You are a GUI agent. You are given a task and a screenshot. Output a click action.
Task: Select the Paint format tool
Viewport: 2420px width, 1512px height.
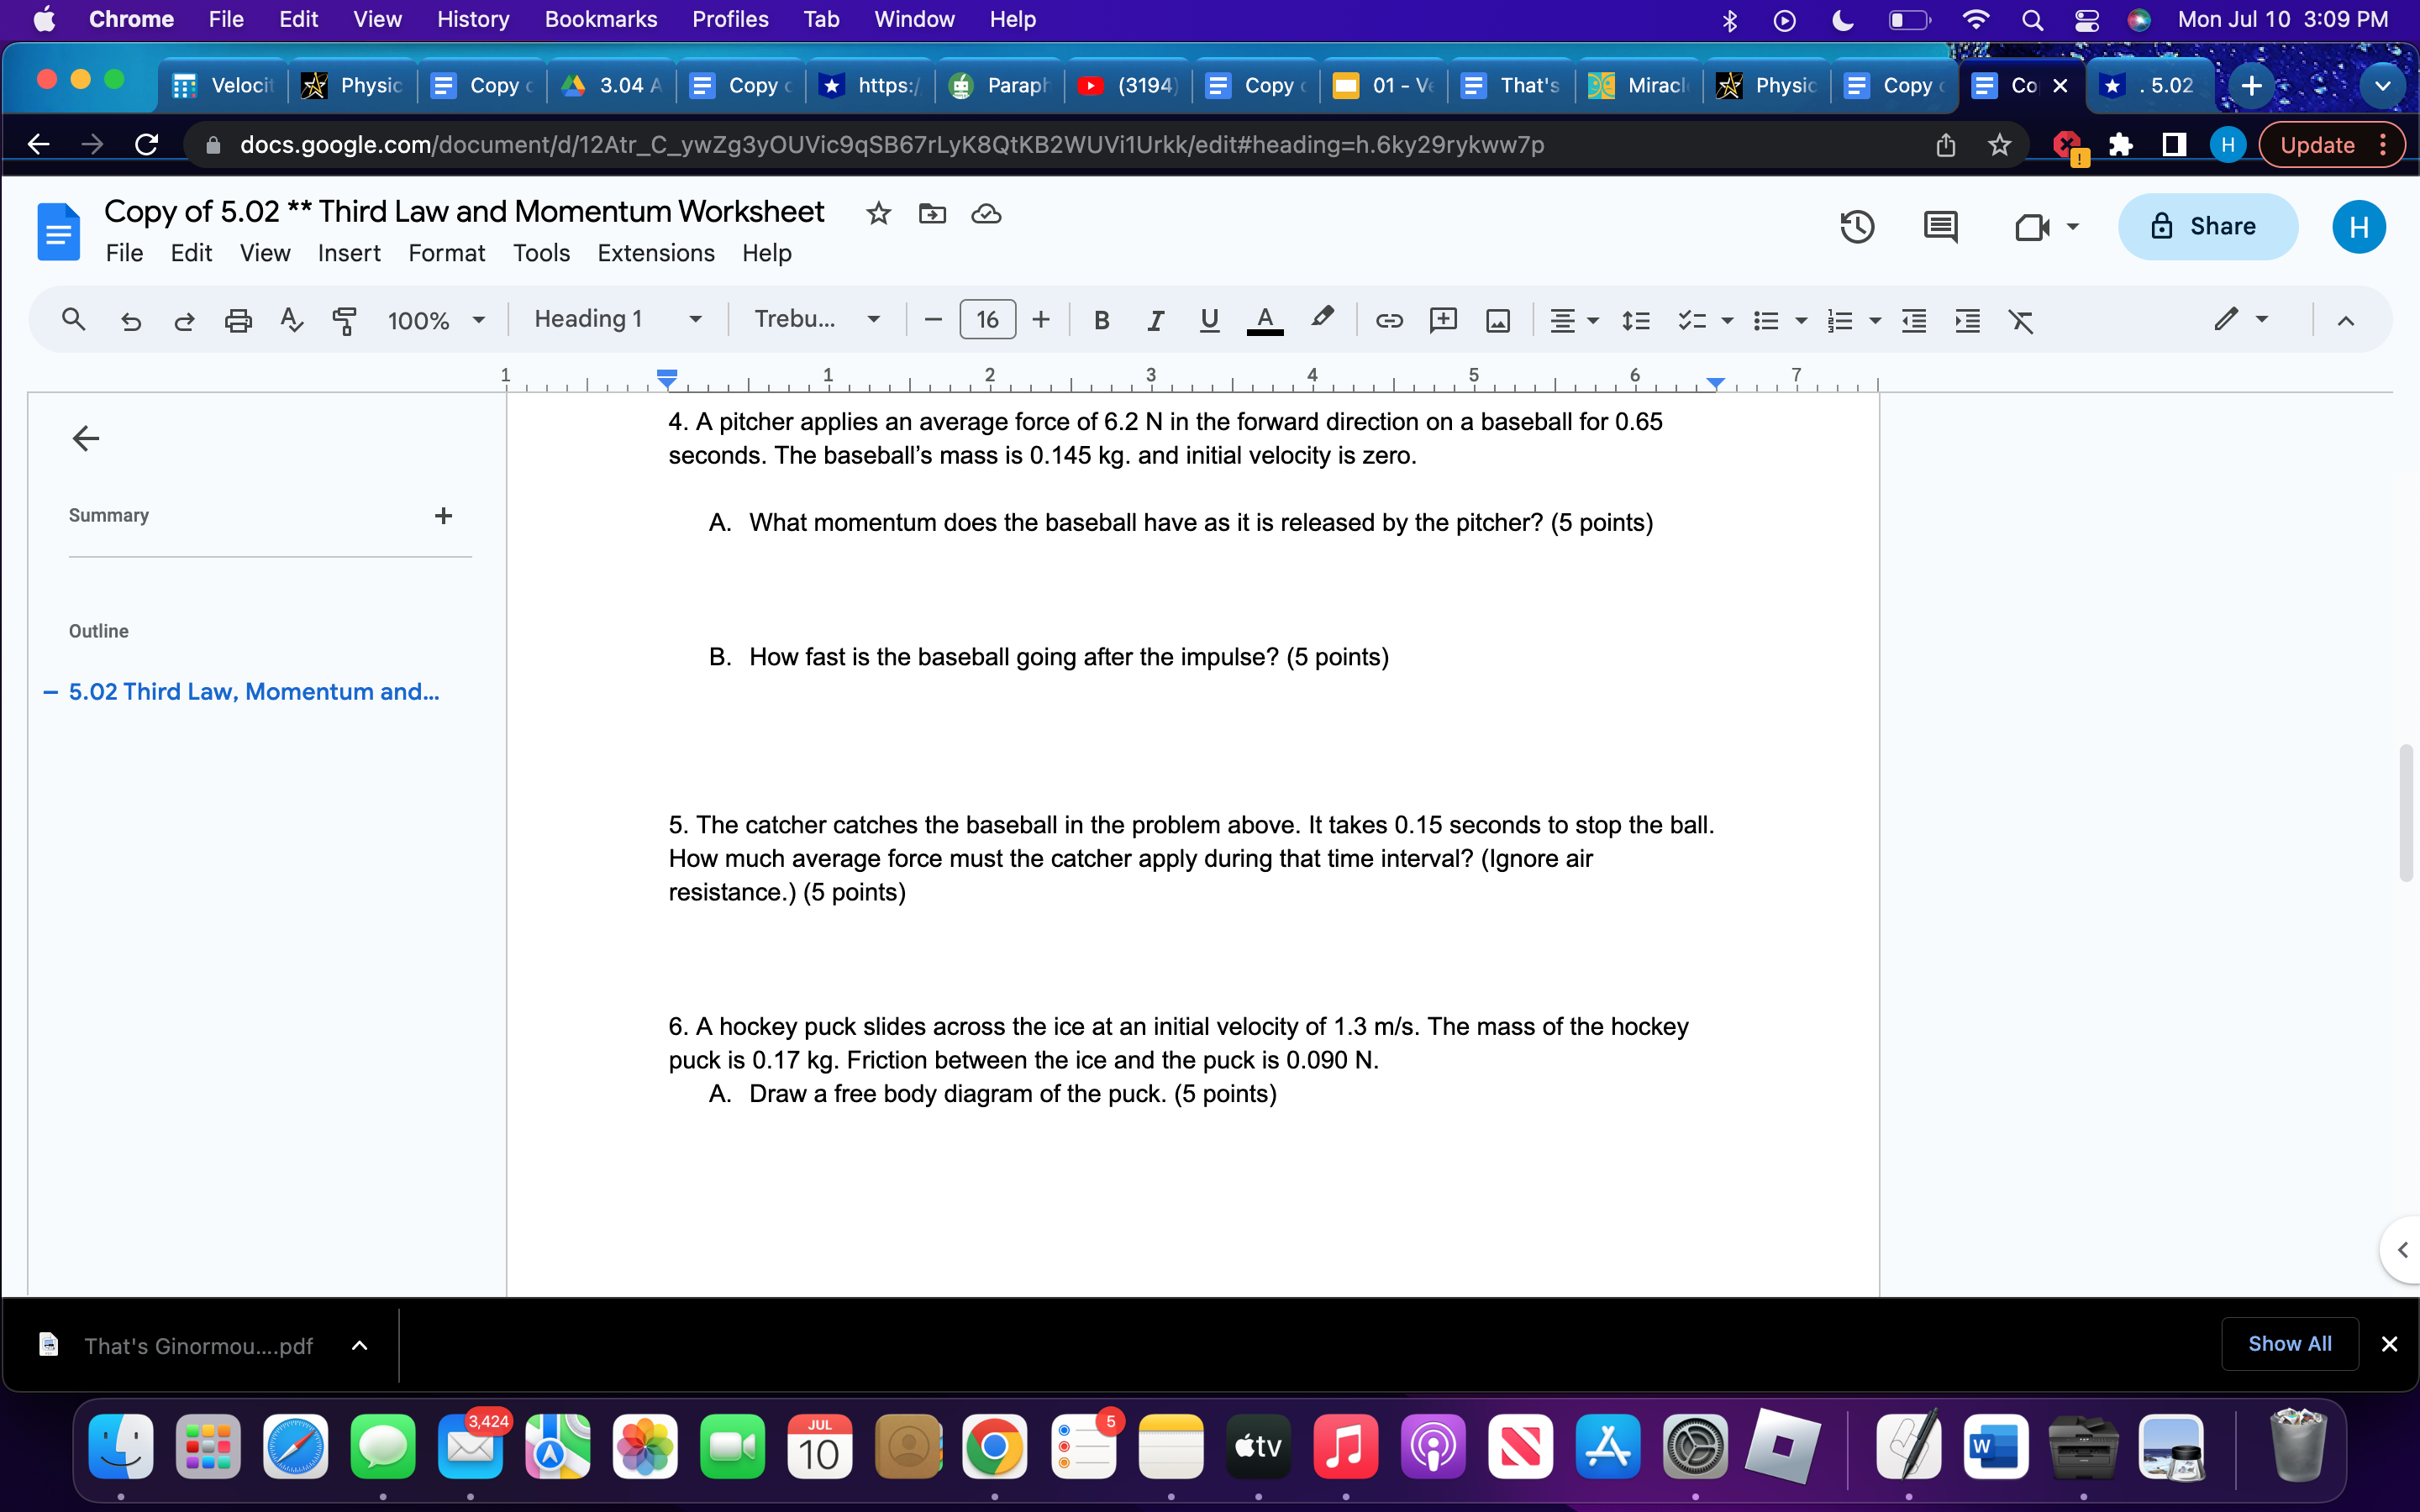345,320
